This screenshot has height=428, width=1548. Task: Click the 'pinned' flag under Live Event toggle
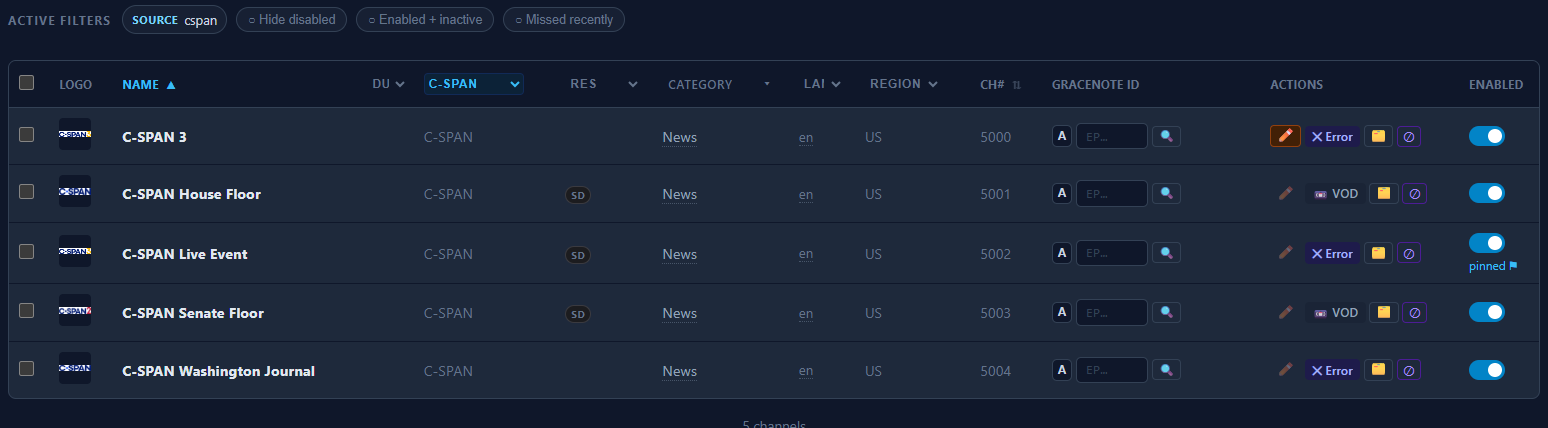[x=1493, y=266]
